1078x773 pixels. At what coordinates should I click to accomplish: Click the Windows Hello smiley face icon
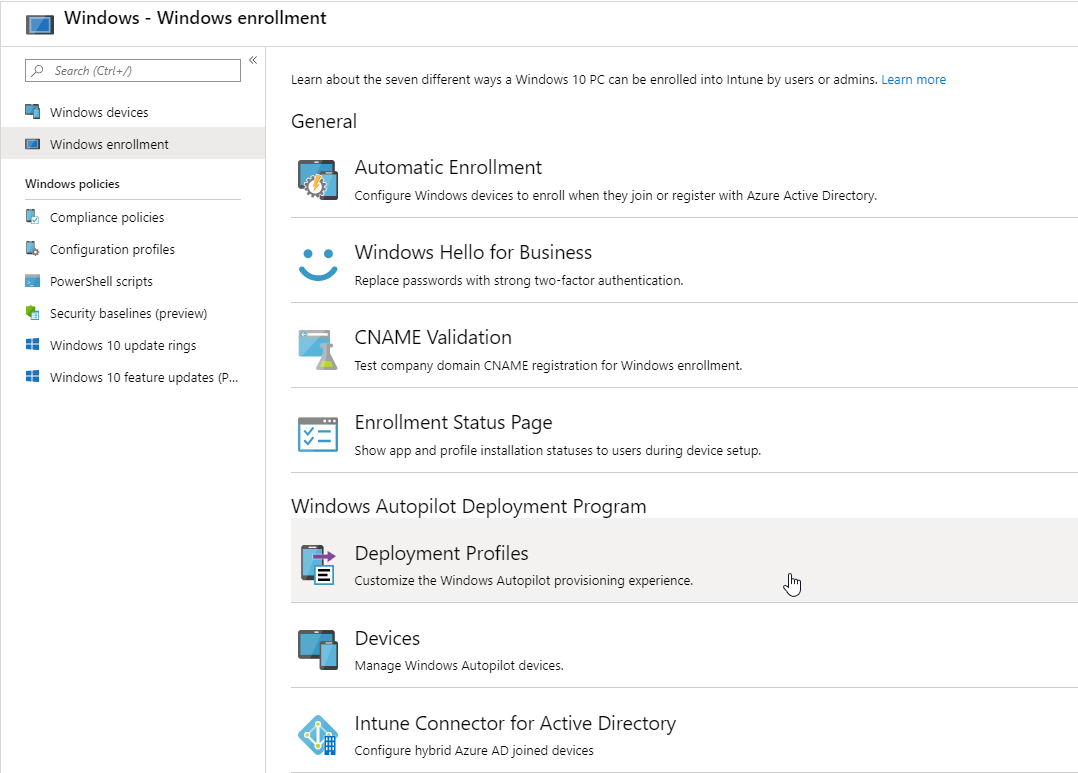[x=318, y=265]
